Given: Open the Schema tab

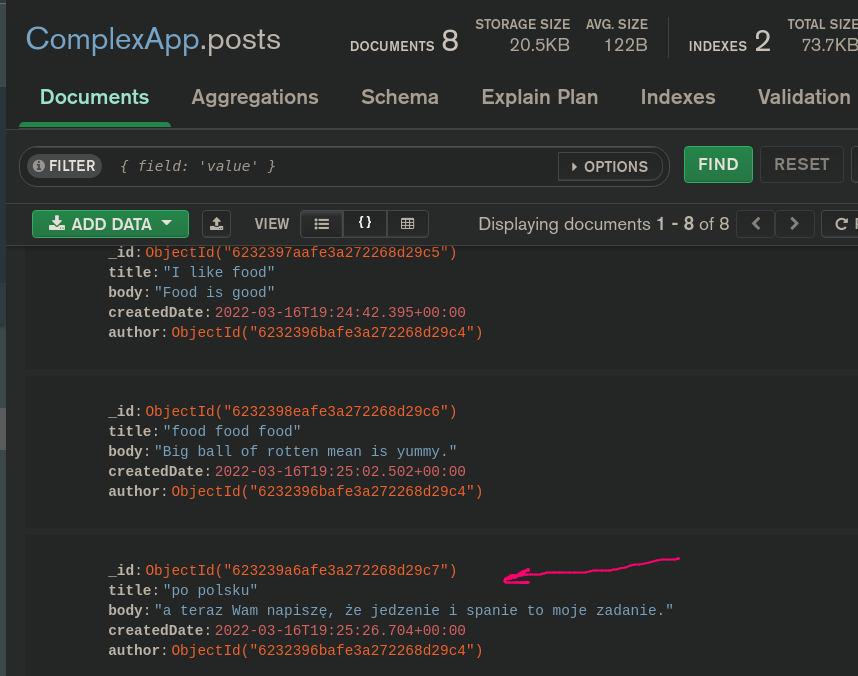Looking at the screenshot, I should click(x=400, y=97).
